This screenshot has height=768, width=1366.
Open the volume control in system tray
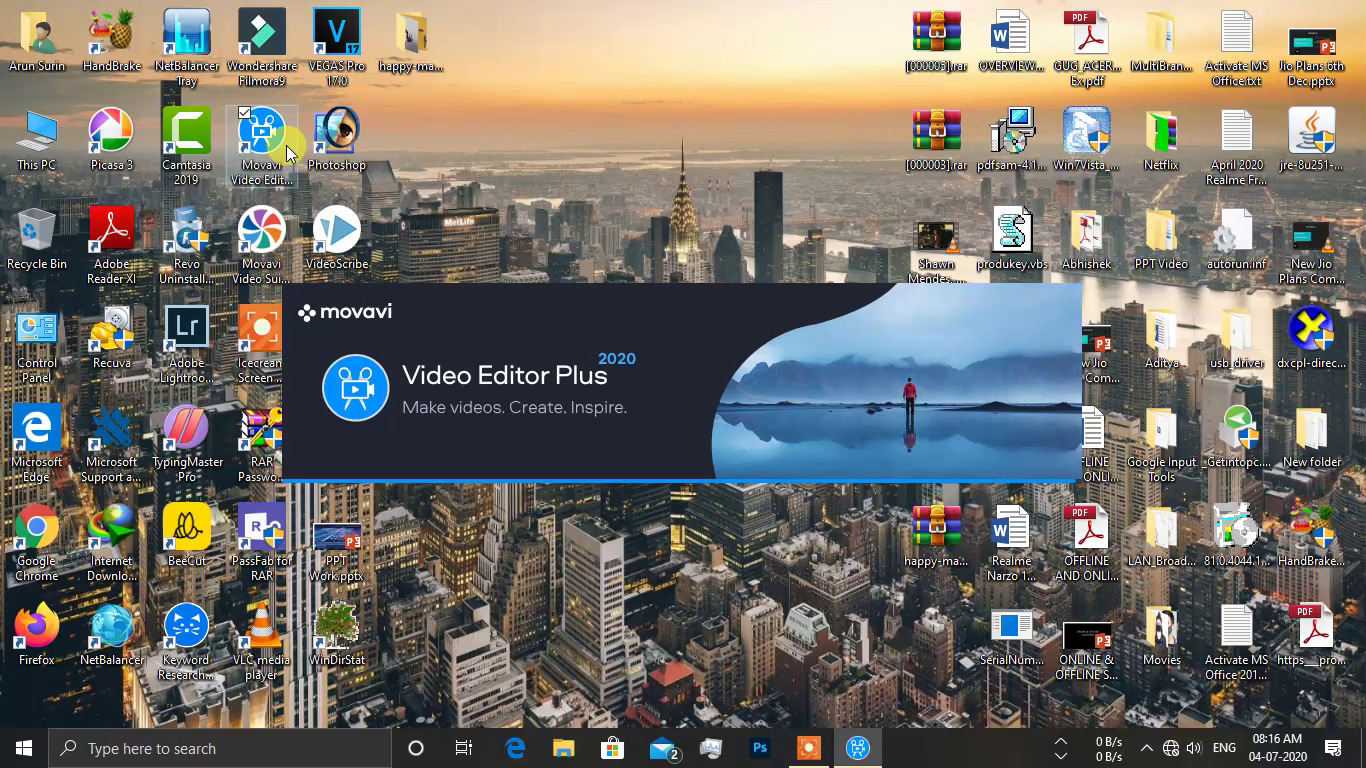[x=1194, y=747]
